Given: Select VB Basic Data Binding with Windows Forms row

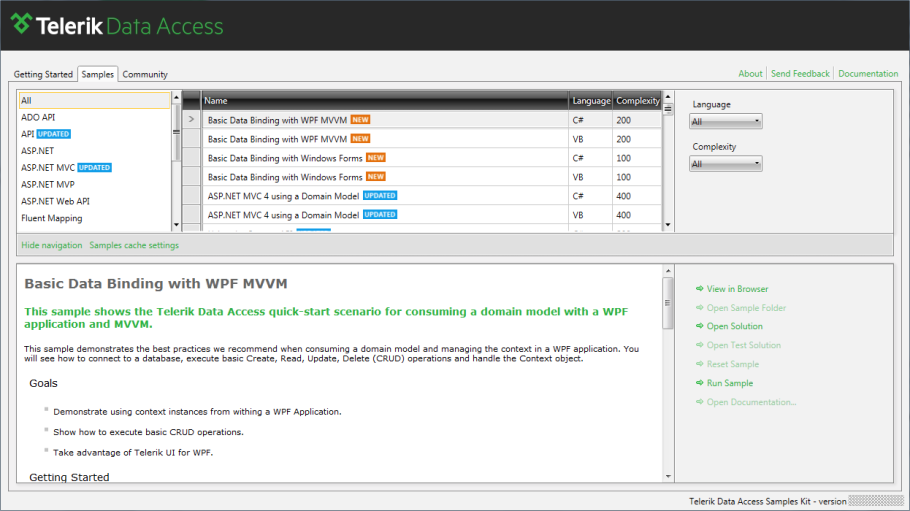Looking at the screenshot, I should (x=431, y=177).
